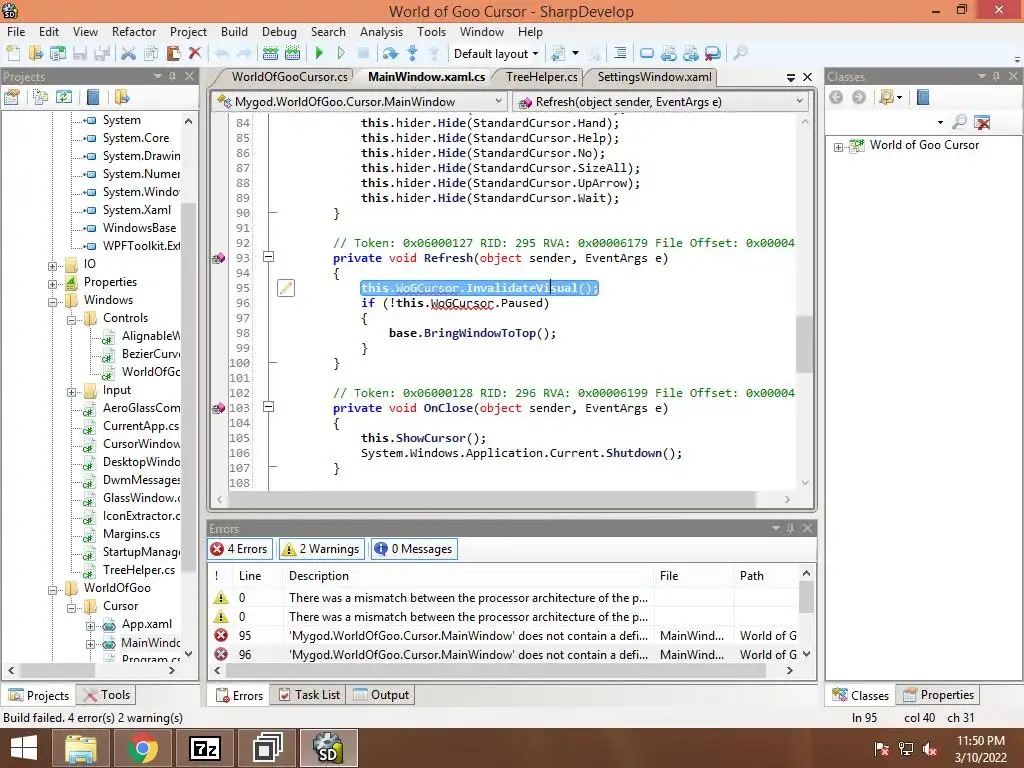Expand the IO folder node
The width and height of the screenshot is (1024, 768).
click(52, 266)
